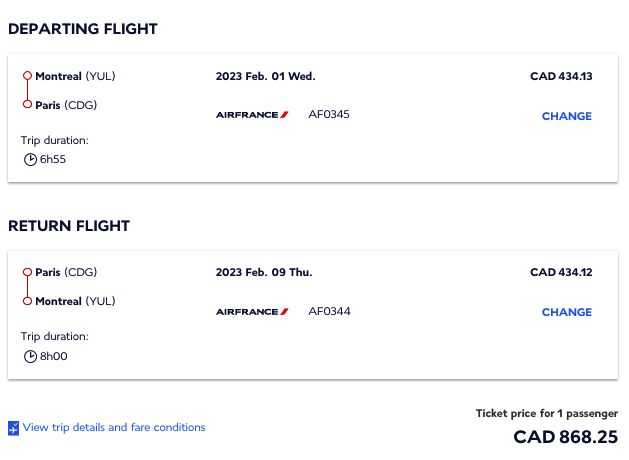This screenshot has width=629, height=460.
Task: Click Paris (CDG) origin in return flight
Action: [x=66, y=272]
